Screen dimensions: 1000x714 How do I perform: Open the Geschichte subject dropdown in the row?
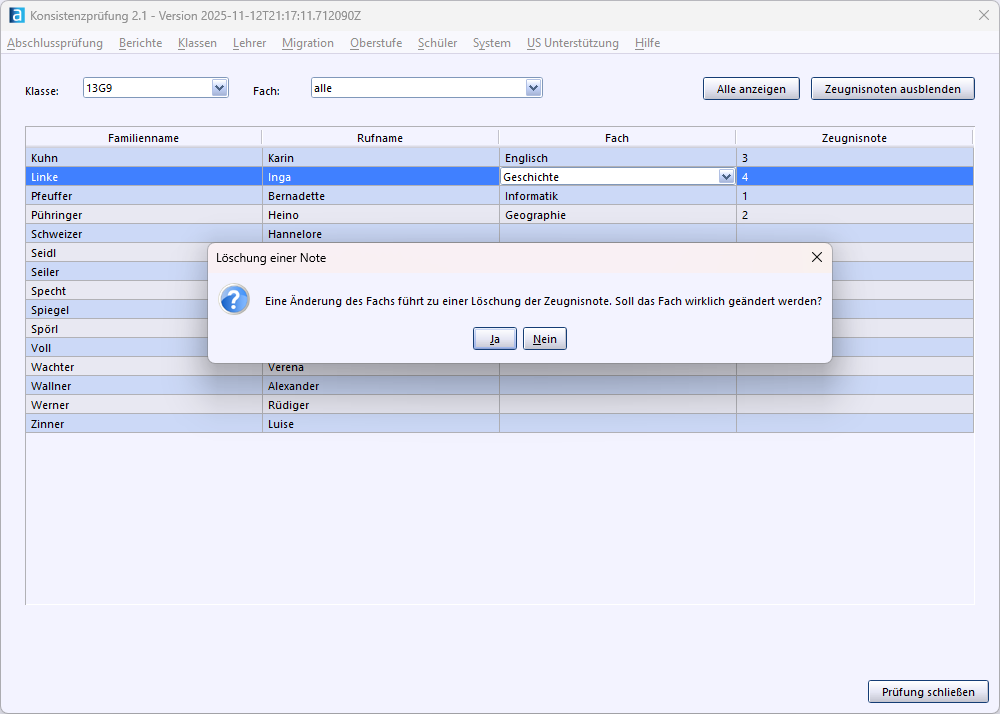coord(726,177)
